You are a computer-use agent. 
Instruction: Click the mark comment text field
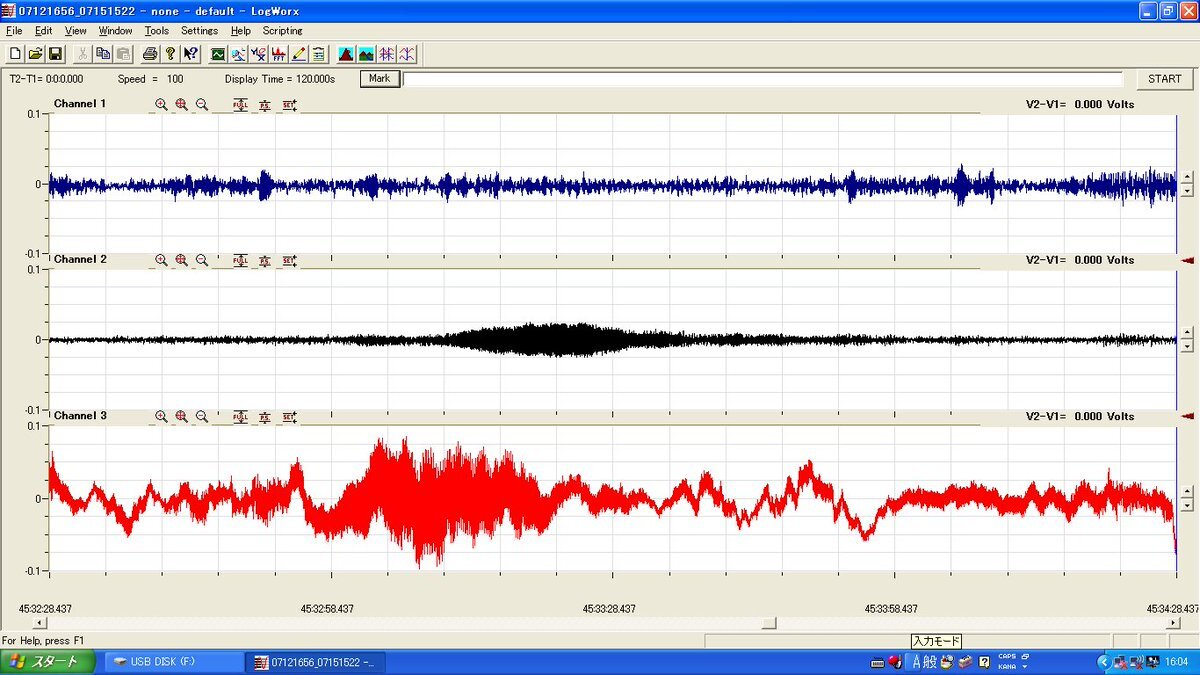(762, 79)
